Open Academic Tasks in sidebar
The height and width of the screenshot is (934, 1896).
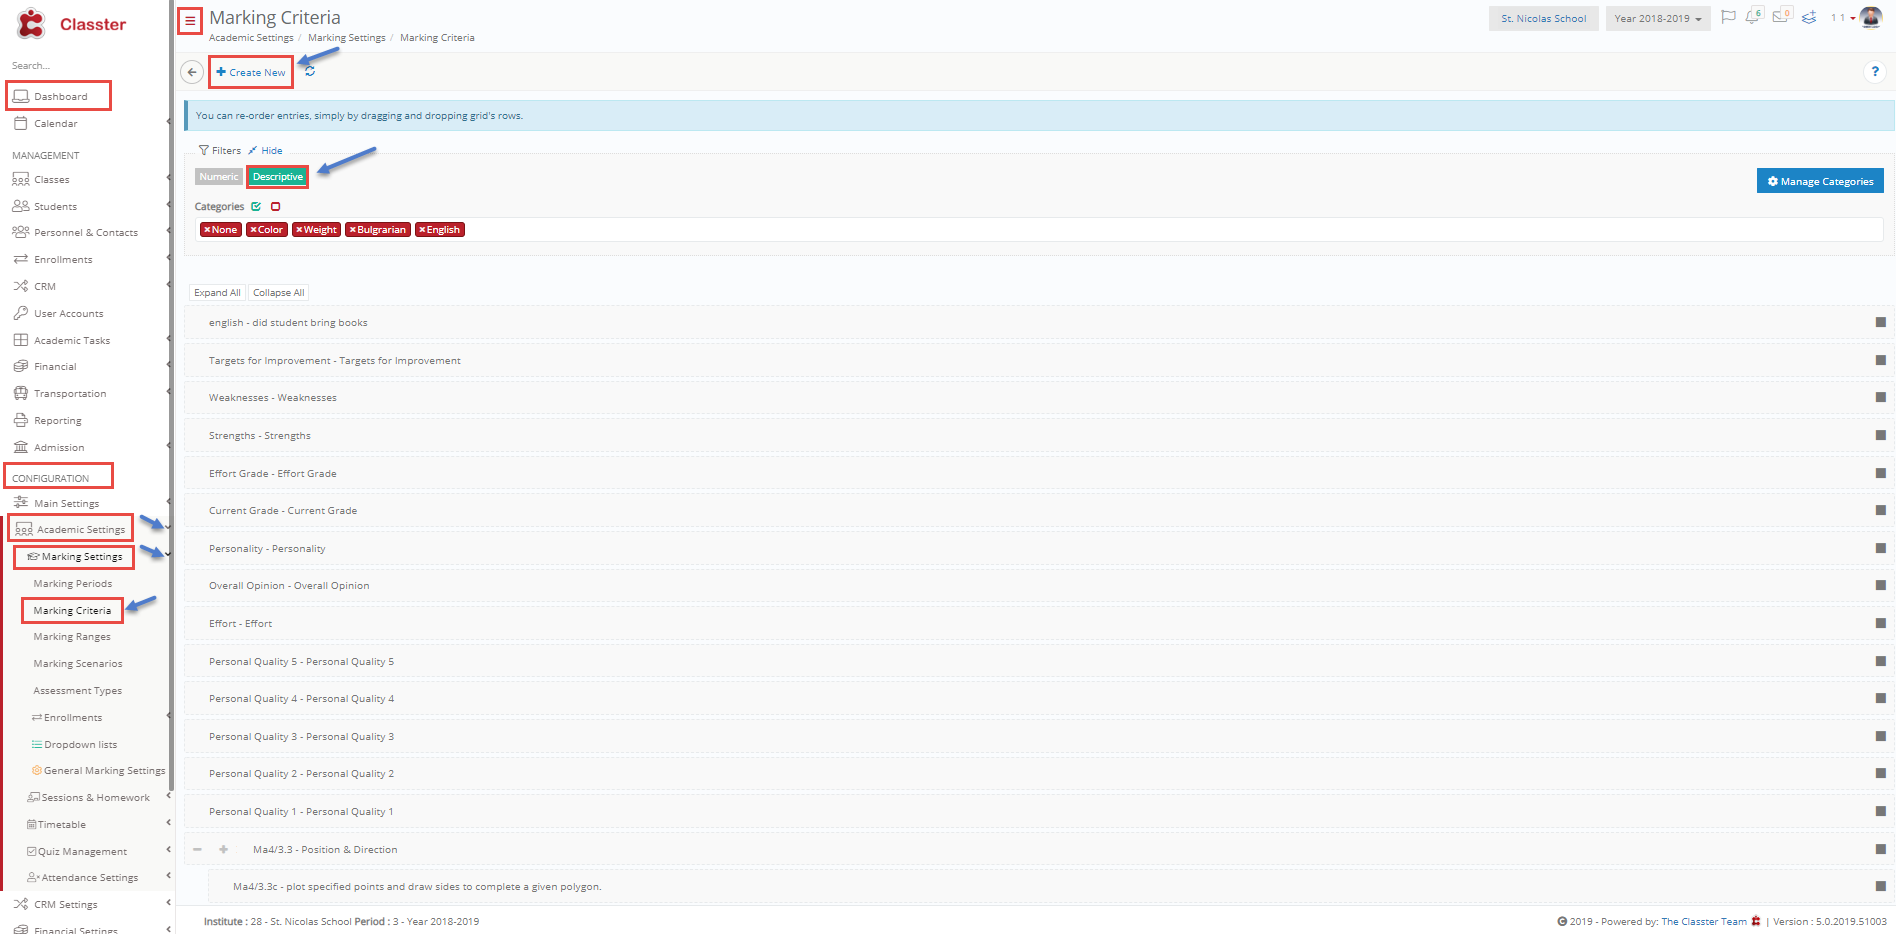coord(71,340)
